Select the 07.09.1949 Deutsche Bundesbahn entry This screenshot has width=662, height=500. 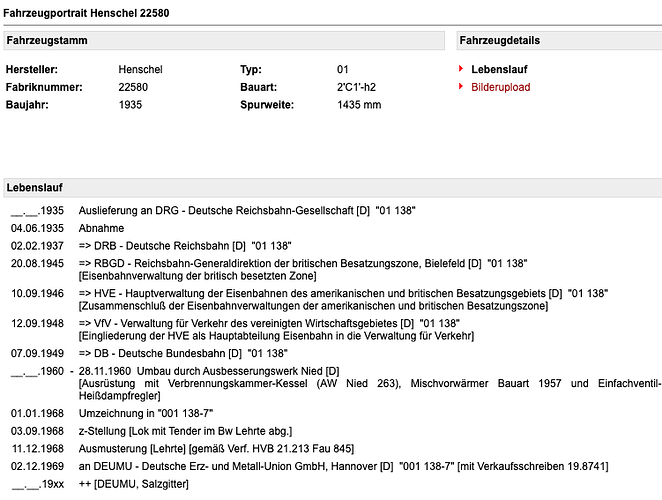click(182, 353)
